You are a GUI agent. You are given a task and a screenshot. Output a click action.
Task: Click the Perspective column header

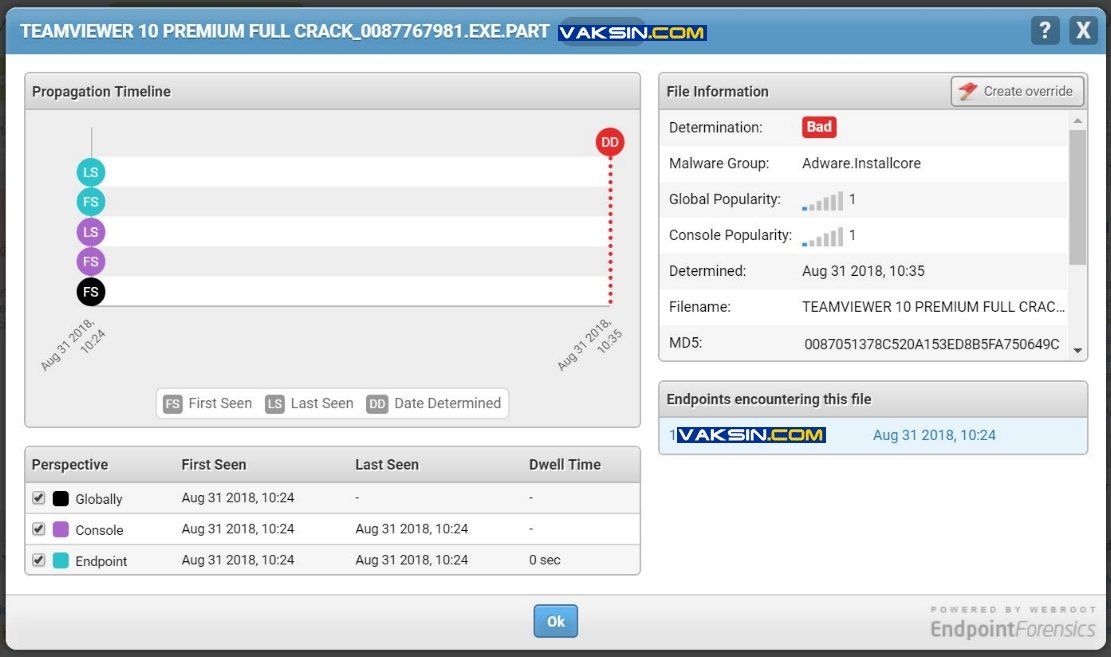pos(70,465)
